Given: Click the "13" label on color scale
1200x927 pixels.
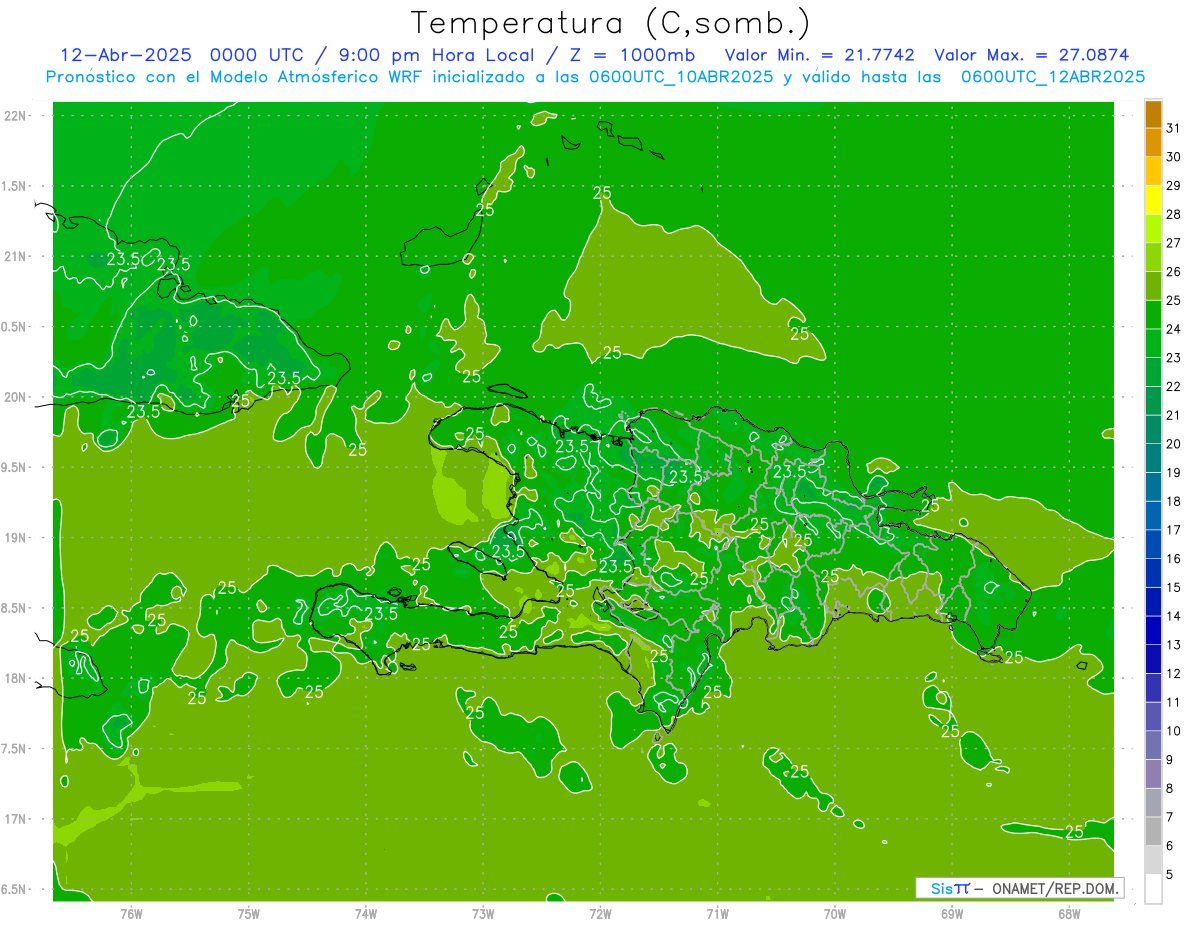Looking at the screenshot, I should point(1174,645).
